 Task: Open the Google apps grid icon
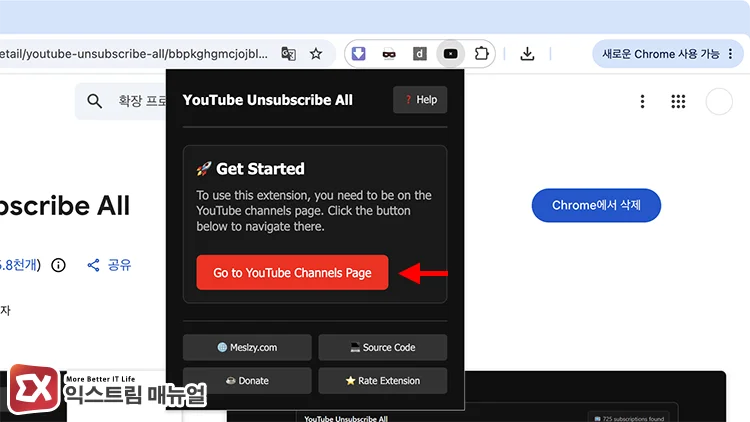click(678, 101)
